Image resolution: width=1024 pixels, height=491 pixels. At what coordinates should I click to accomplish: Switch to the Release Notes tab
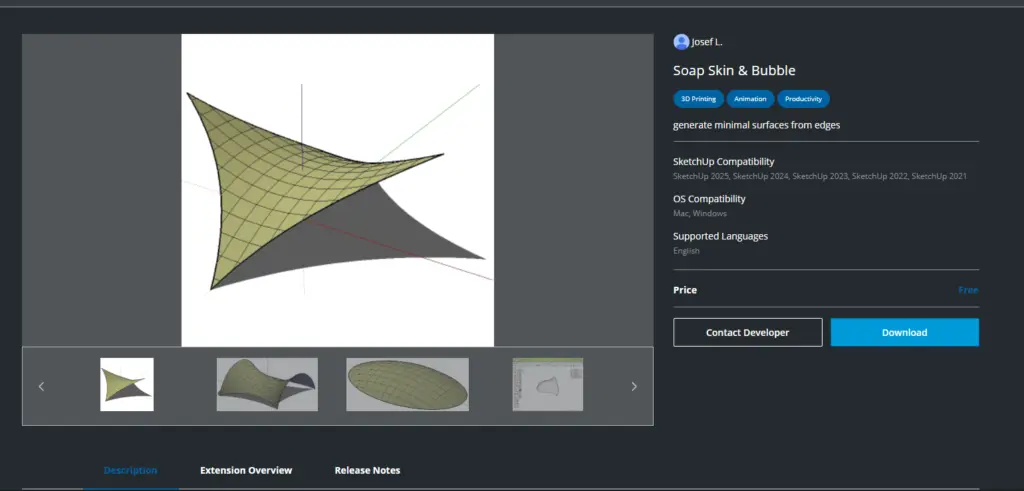368,470
